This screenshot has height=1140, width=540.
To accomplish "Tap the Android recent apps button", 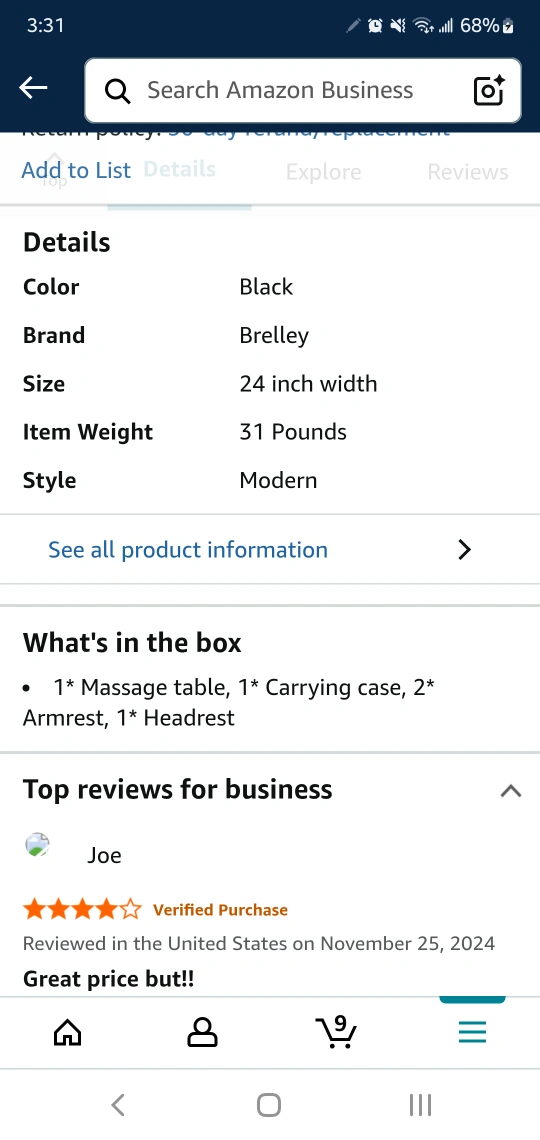I will coord(420,1105).
